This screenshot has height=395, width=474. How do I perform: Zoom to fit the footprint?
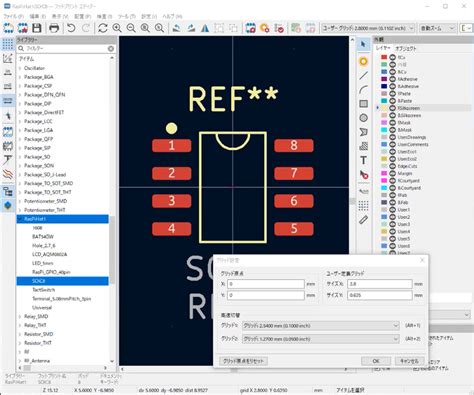point(145,28)
